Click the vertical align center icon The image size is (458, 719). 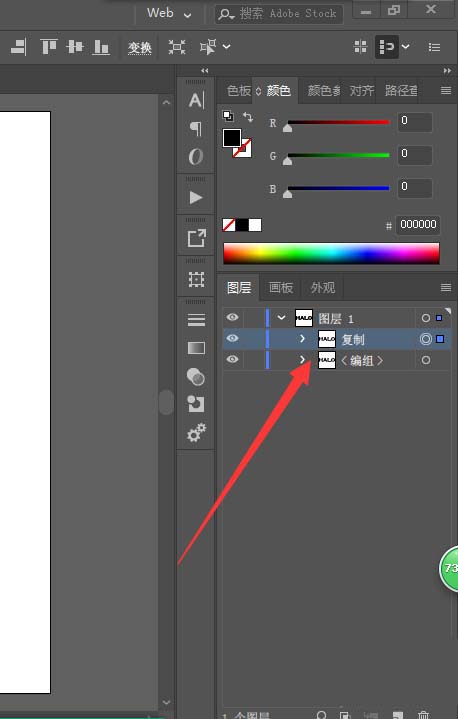tap(75, 47)
